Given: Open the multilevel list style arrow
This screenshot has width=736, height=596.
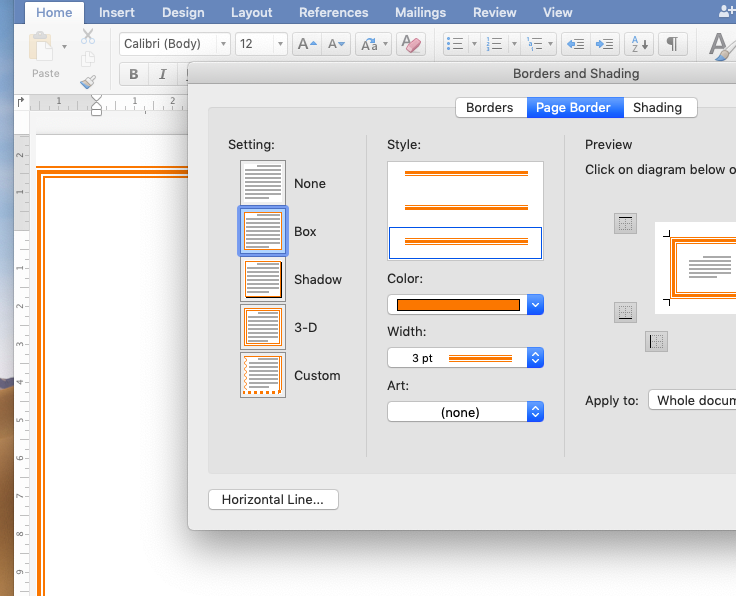Looking at the screenshot, I should click(551, 44).
